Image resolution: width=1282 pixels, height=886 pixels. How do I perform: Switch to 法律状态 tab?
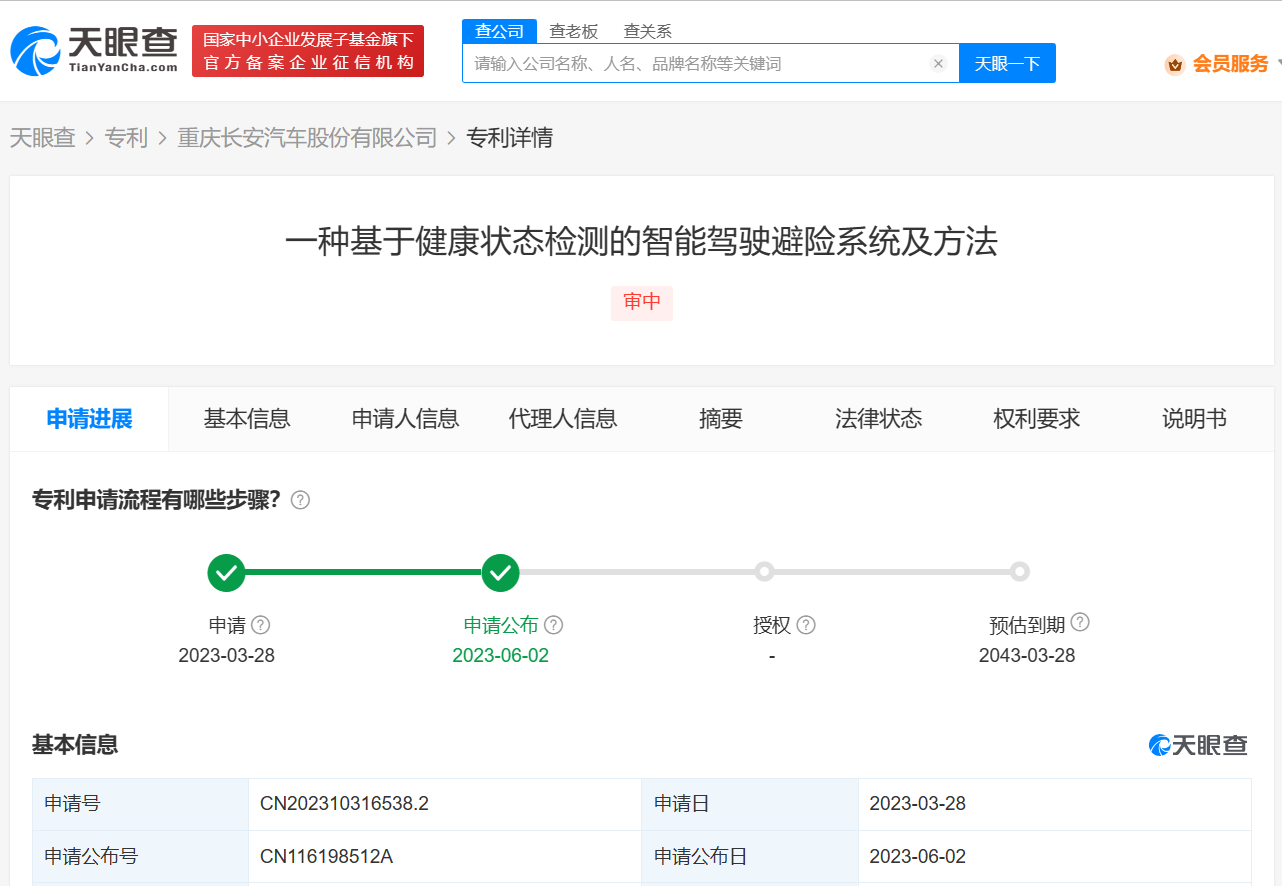(x=878, y=419)
